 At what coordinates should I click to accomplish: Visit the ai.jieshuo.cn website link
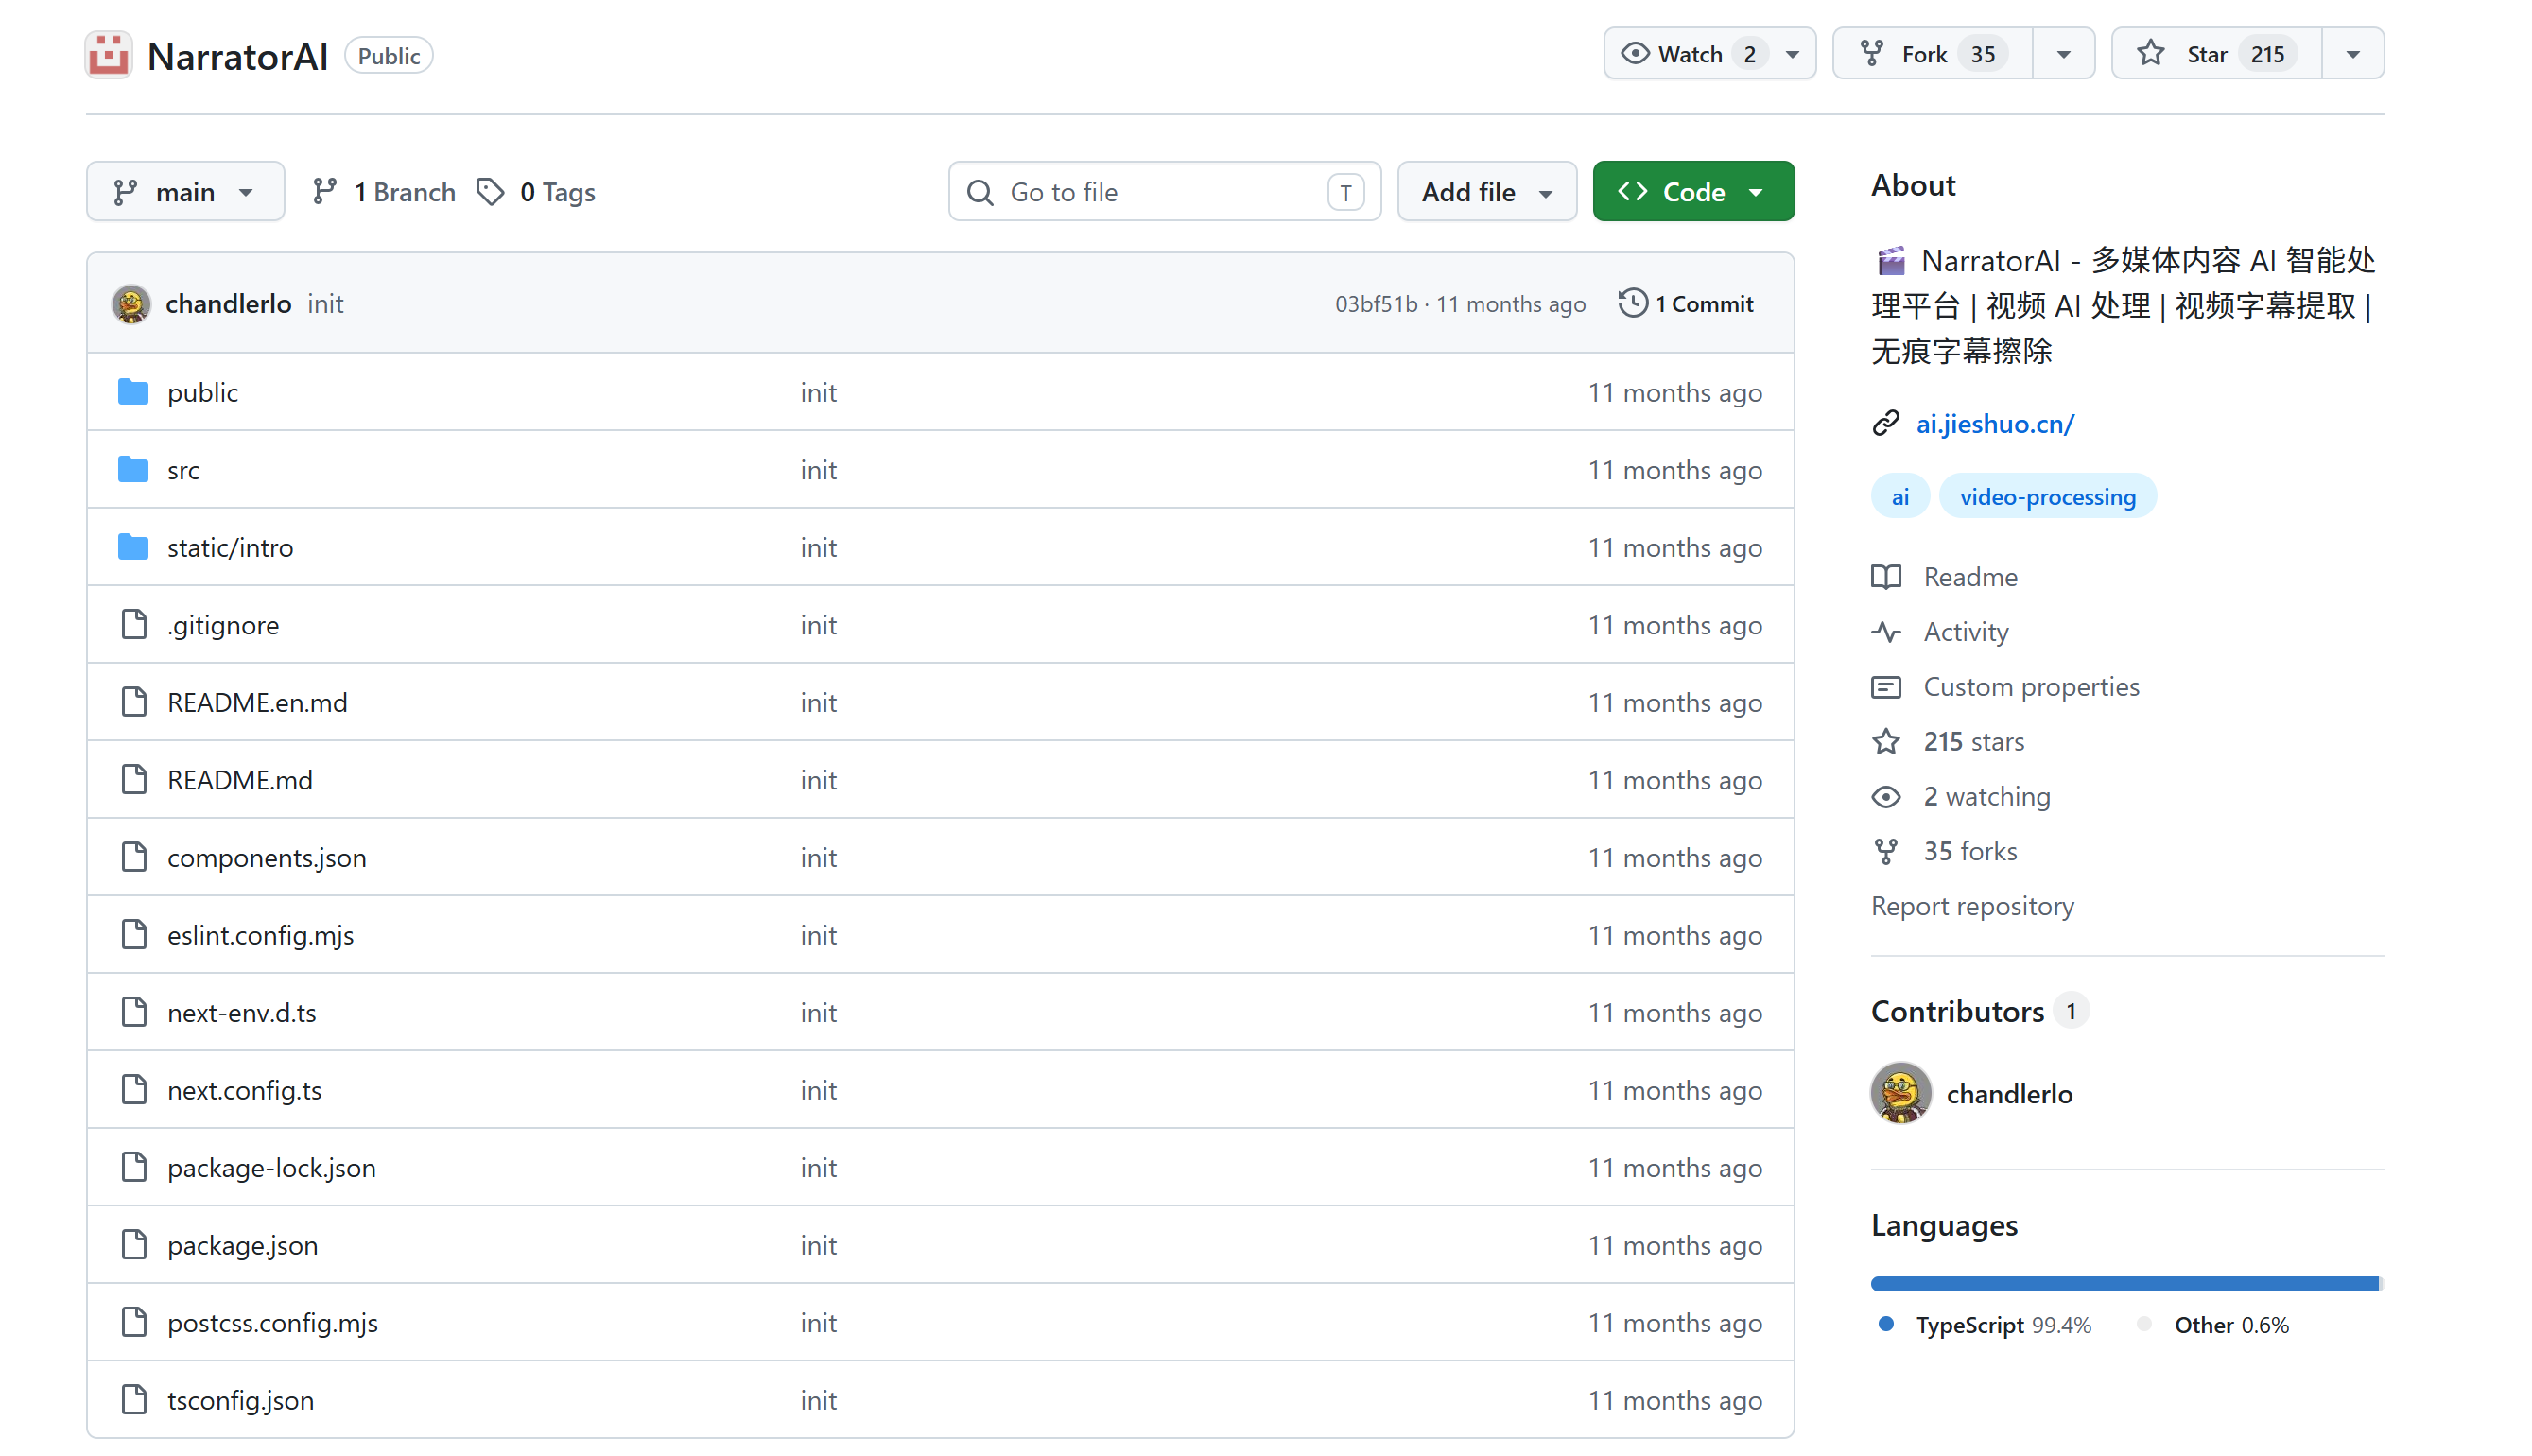coord(1995,424)
